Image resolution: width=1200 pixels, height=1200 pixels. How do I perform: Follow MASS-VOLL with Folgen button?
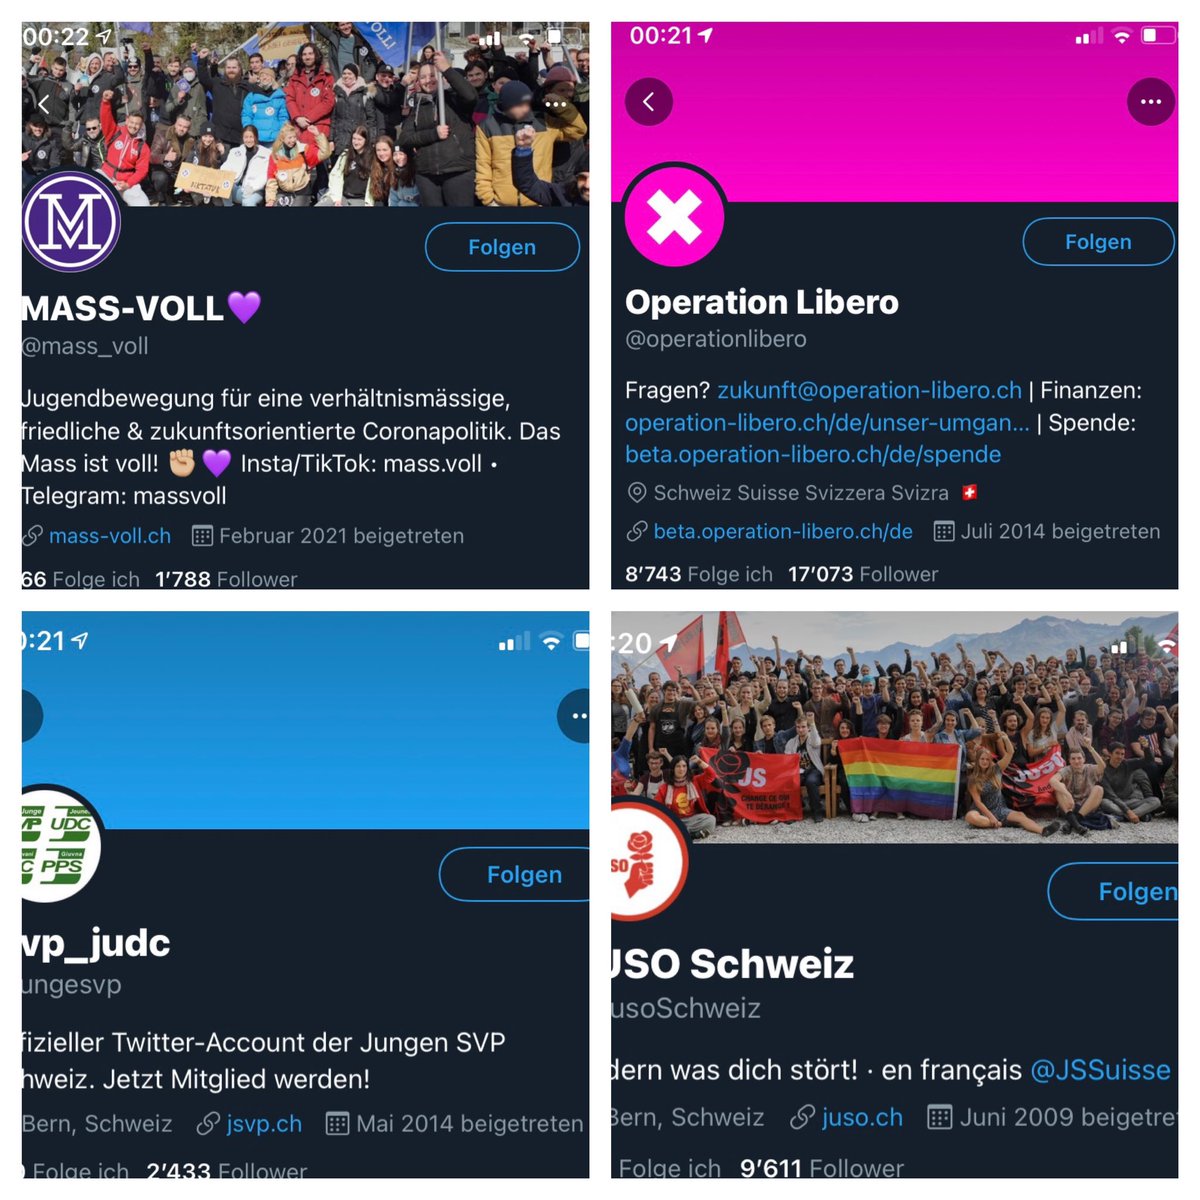click(502, 247)
